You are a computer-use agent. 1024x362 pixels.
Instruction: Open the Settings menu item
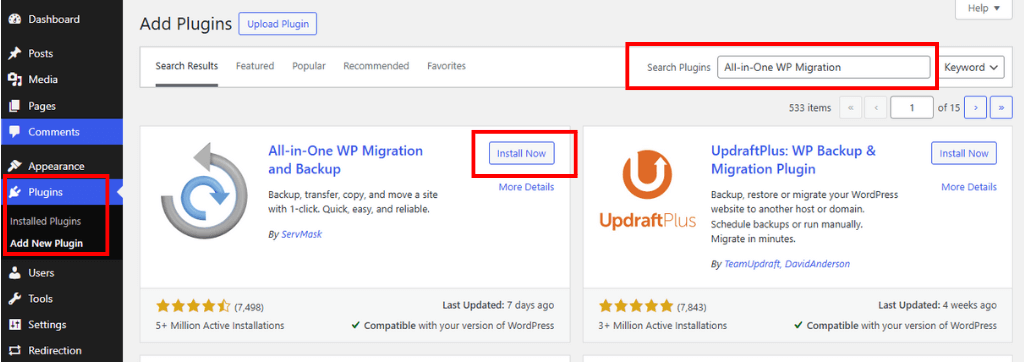[x=61, y=325]
